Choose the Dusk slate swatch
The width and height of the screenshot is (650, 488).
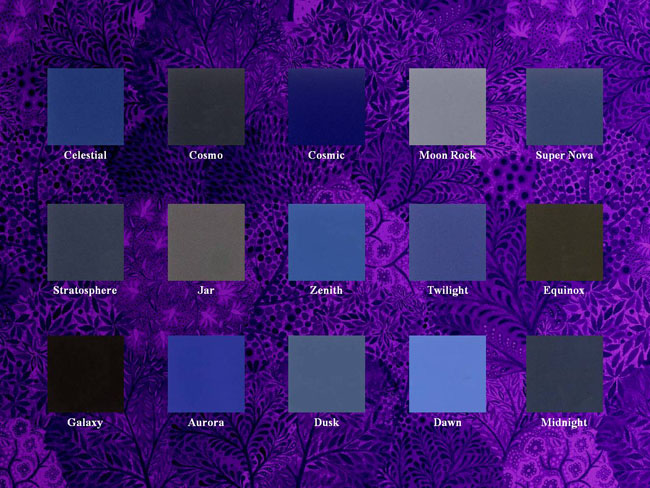[x=326, y=373]
